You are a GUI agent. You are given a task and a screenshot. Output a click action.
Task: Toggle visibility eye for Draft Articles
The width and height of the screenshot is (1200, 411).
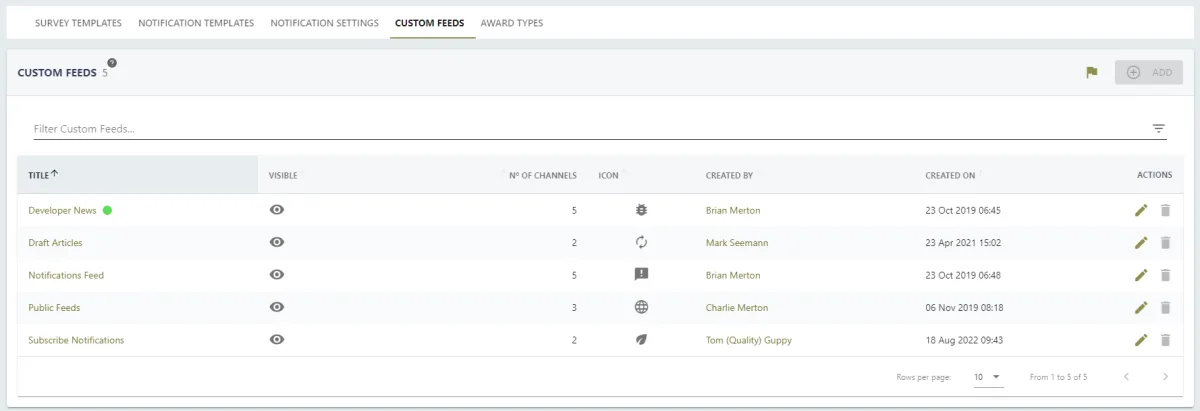coord(277,243)
